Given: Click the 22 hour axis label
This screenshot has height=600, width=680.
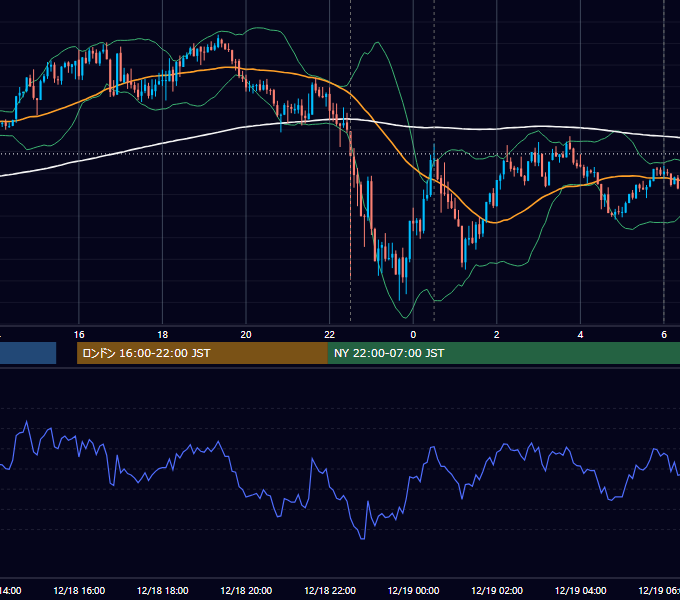Looking at the screenshot, I should (330, 335).
